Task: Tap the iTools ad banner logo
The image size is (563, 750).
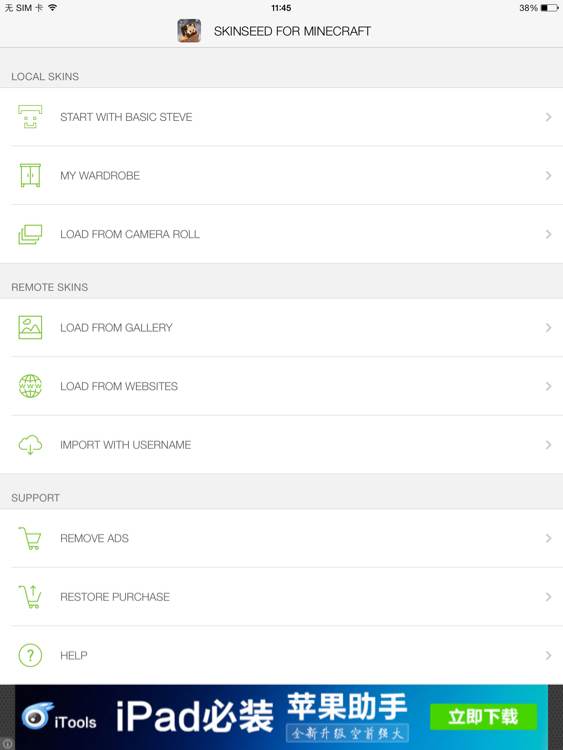Action: pos(59,717)
